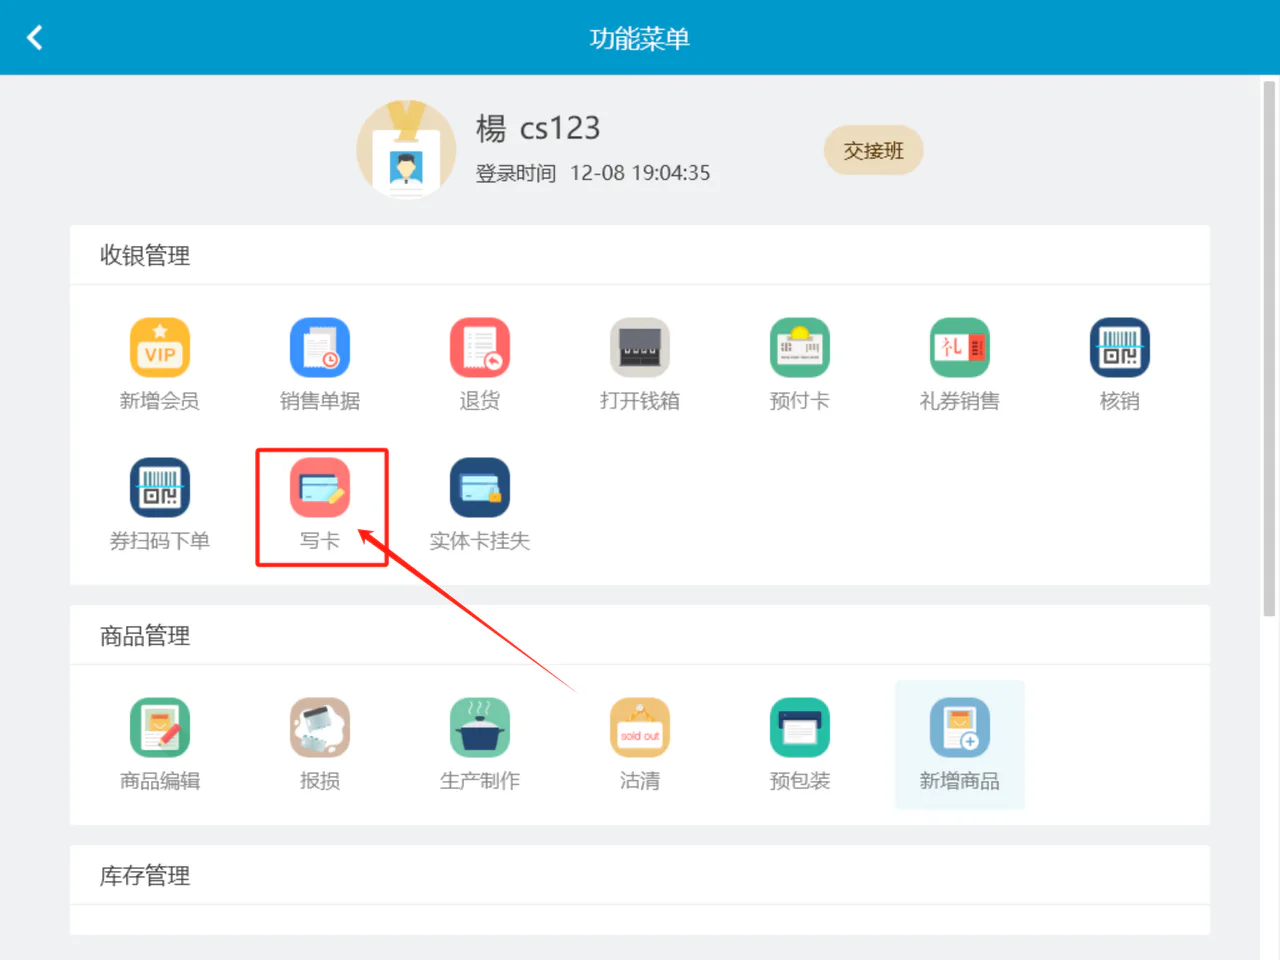This screenshot has height=960, width=1280.
Task: Open the 预包装 prepackage icon
Action: (800, 727)
